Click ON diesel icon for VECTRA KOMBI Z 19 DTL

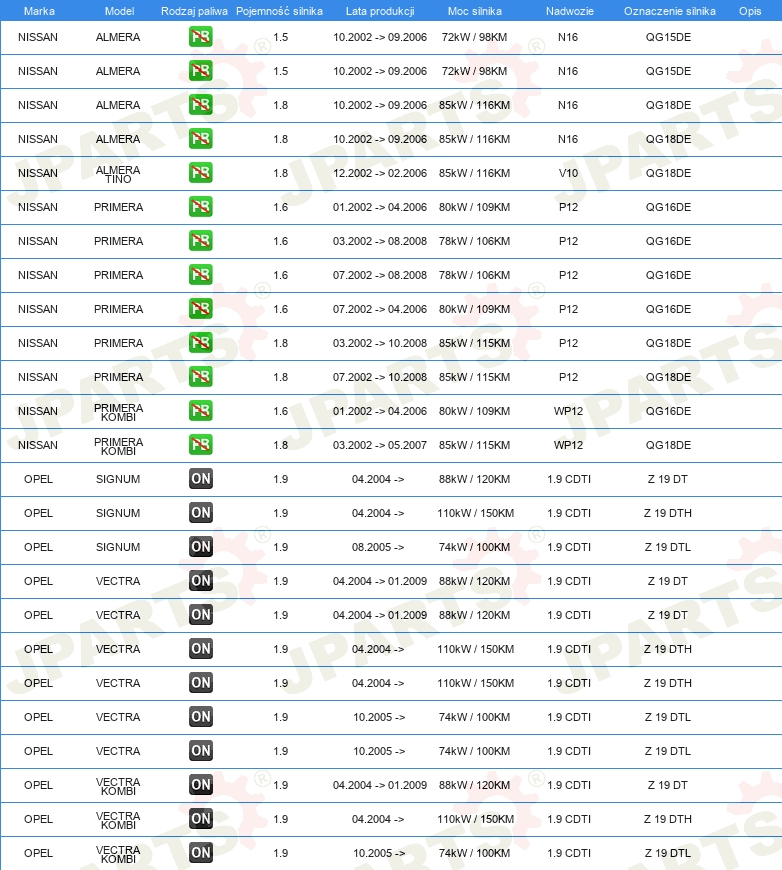click(x=200, y=852)
